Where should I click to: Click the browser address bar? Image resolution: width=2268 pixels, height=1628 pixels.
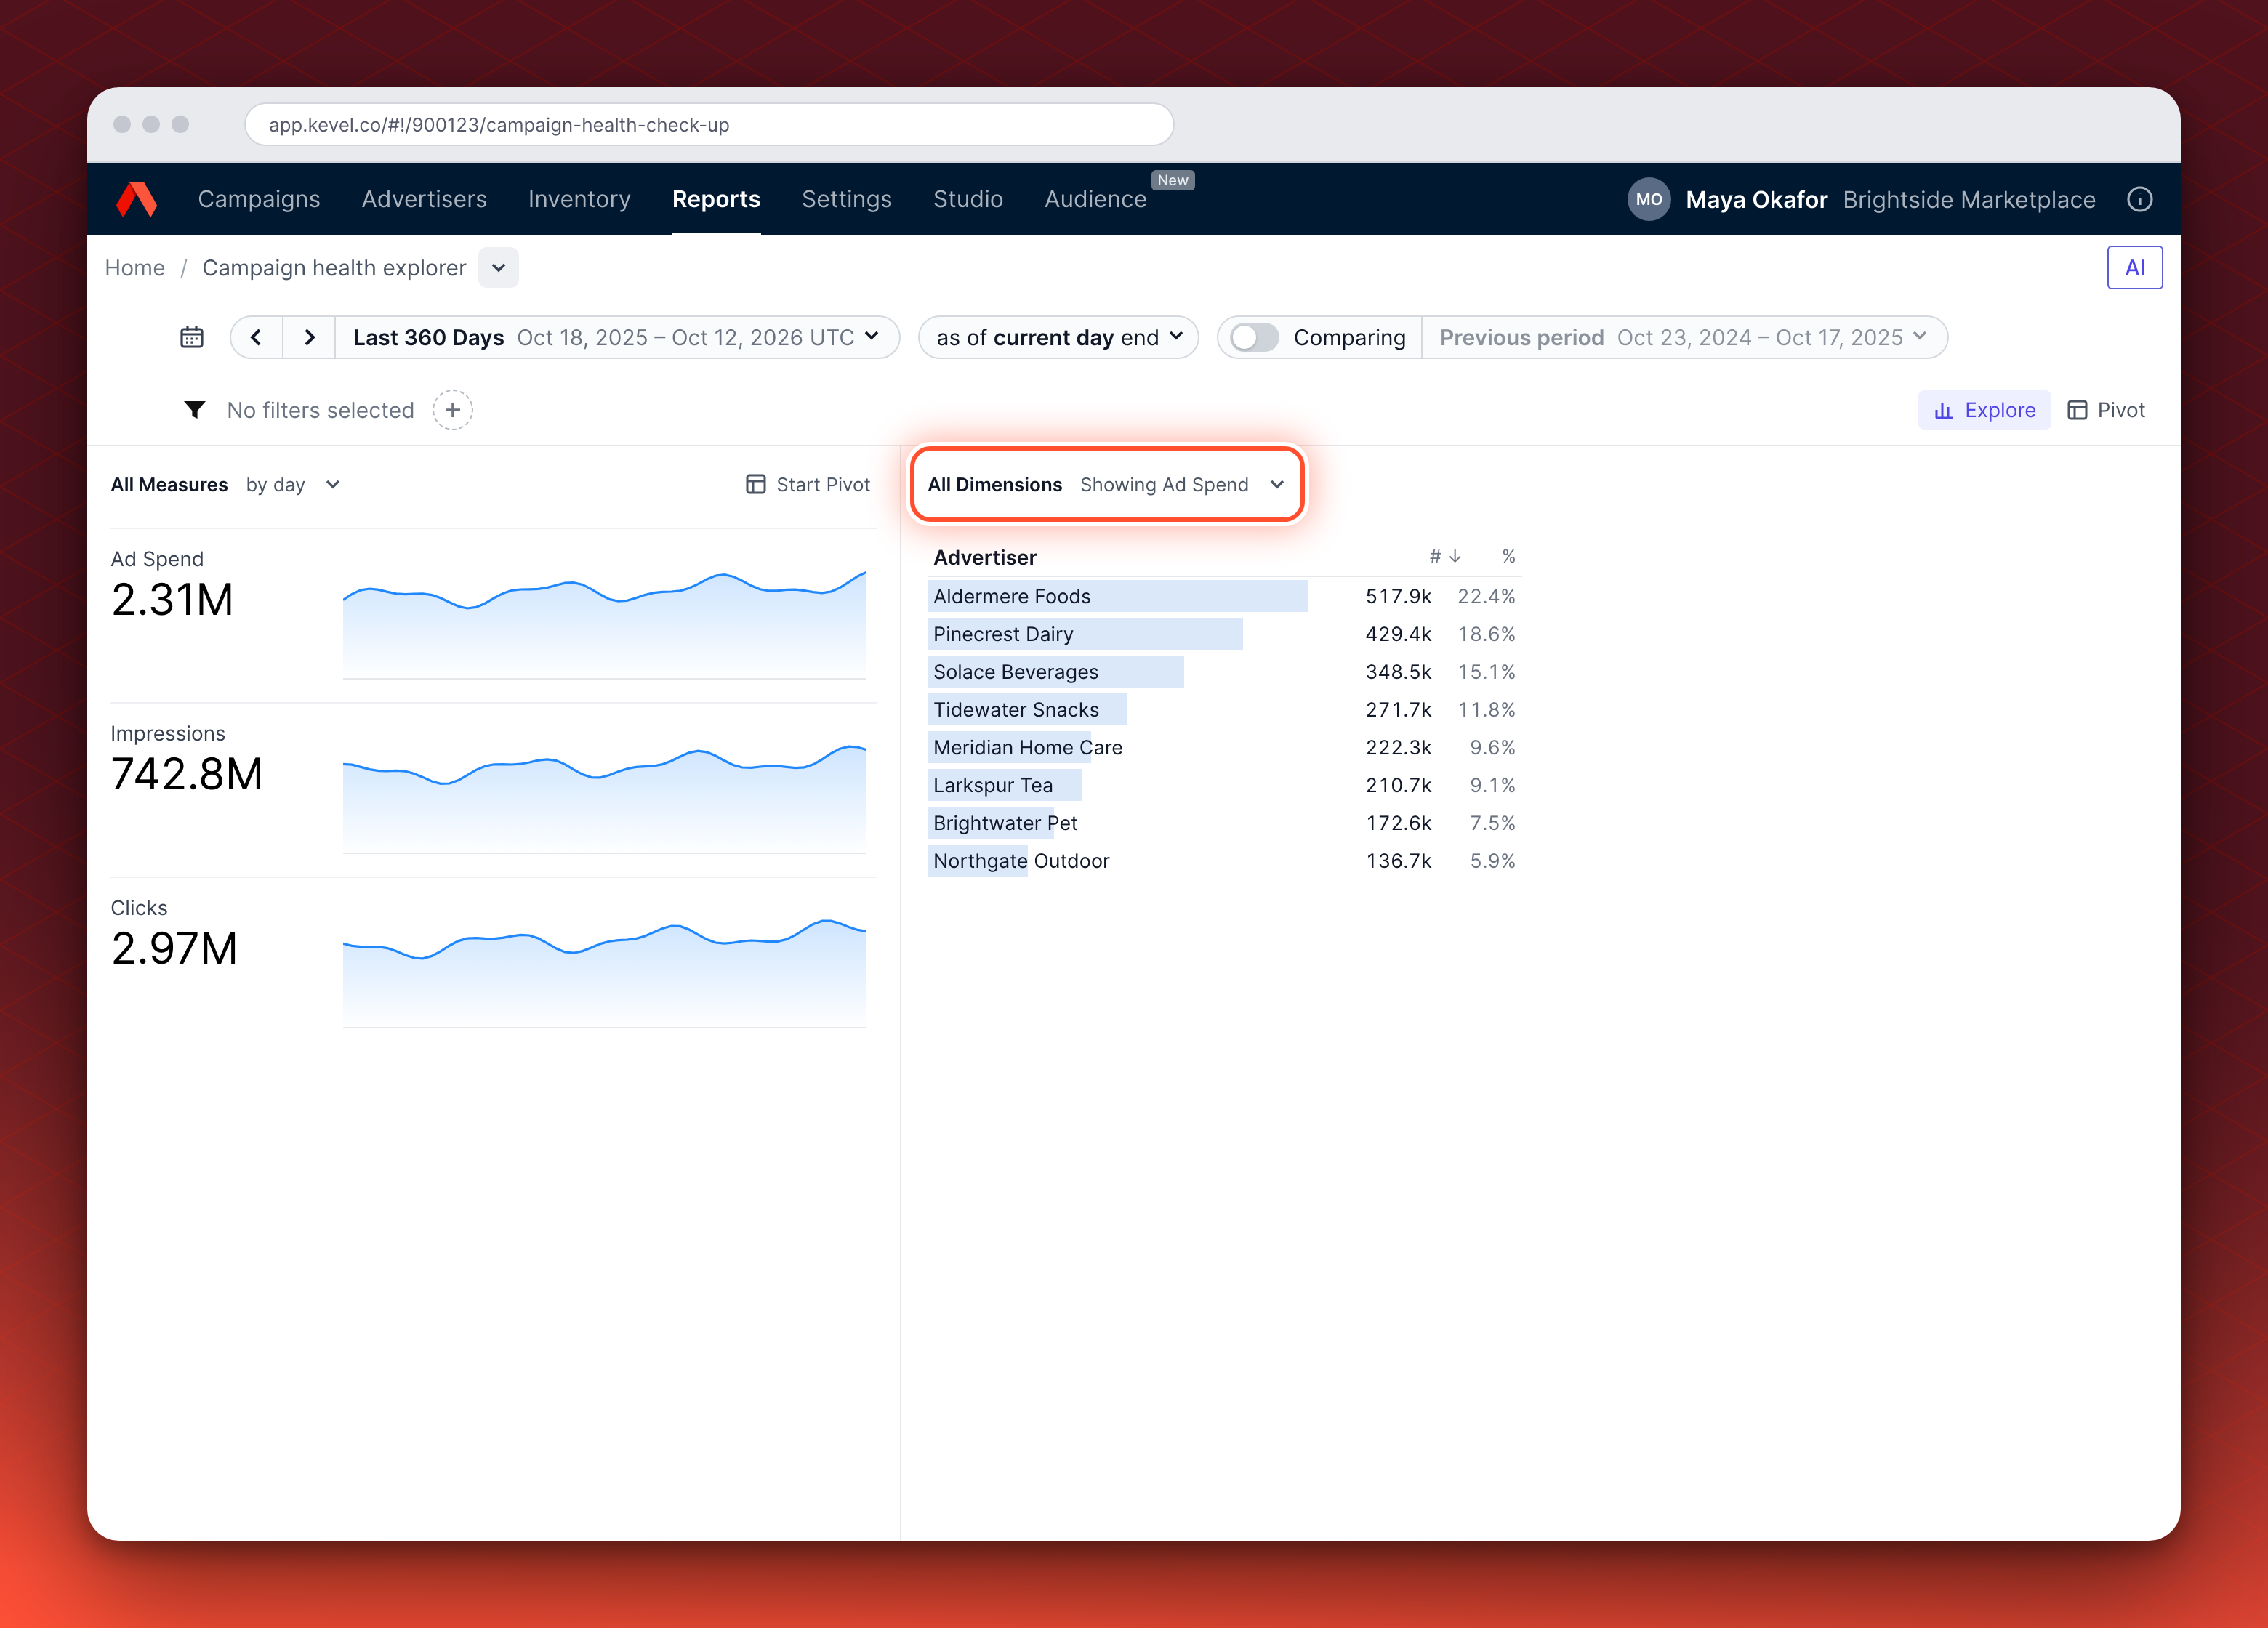[709, 125]
